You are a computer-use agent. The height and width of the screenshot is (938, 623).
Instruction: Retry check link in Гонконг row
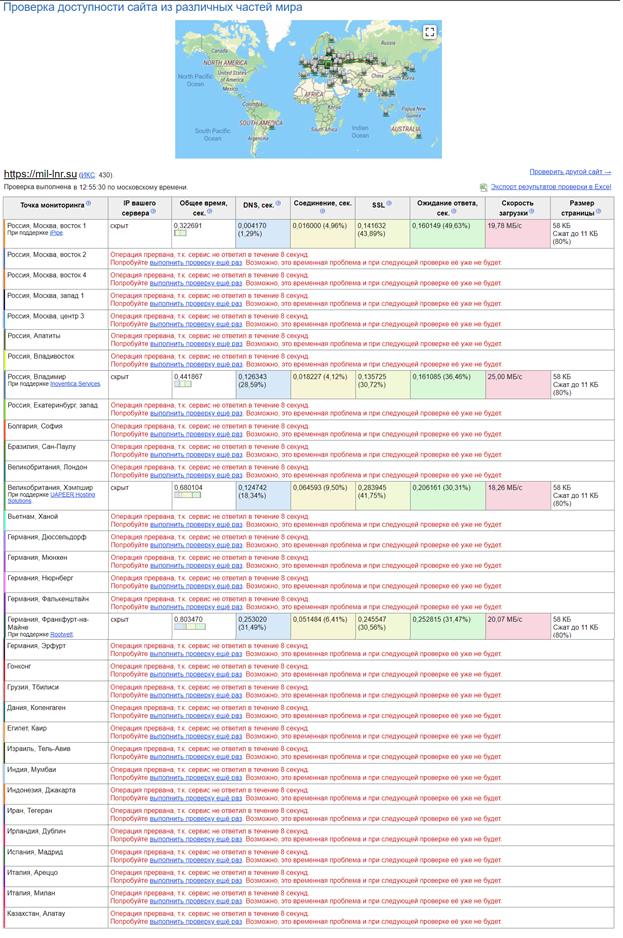pos(196,674)
